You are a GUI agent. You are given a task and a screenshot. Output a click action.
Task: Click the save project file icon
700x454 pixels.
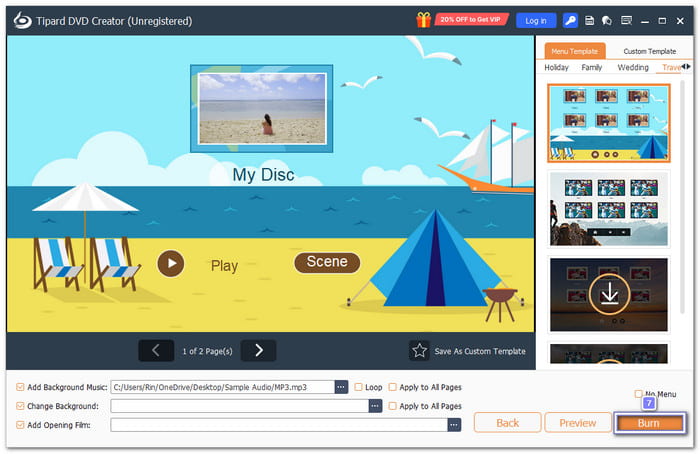[589, 21]
